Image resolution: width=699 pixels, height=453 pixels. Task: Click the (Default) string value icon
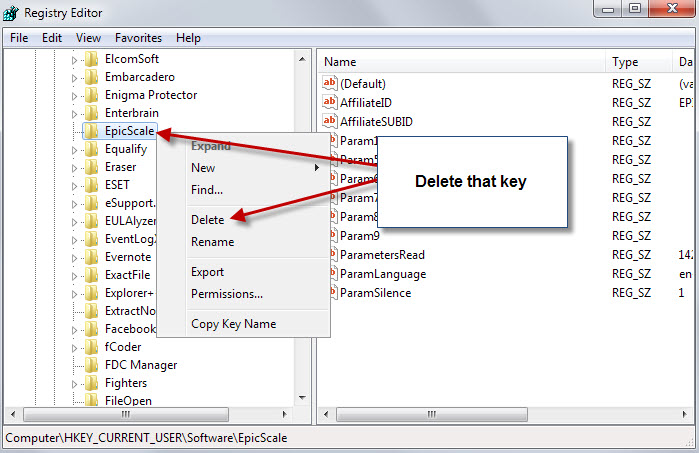[x=330, y=83]
